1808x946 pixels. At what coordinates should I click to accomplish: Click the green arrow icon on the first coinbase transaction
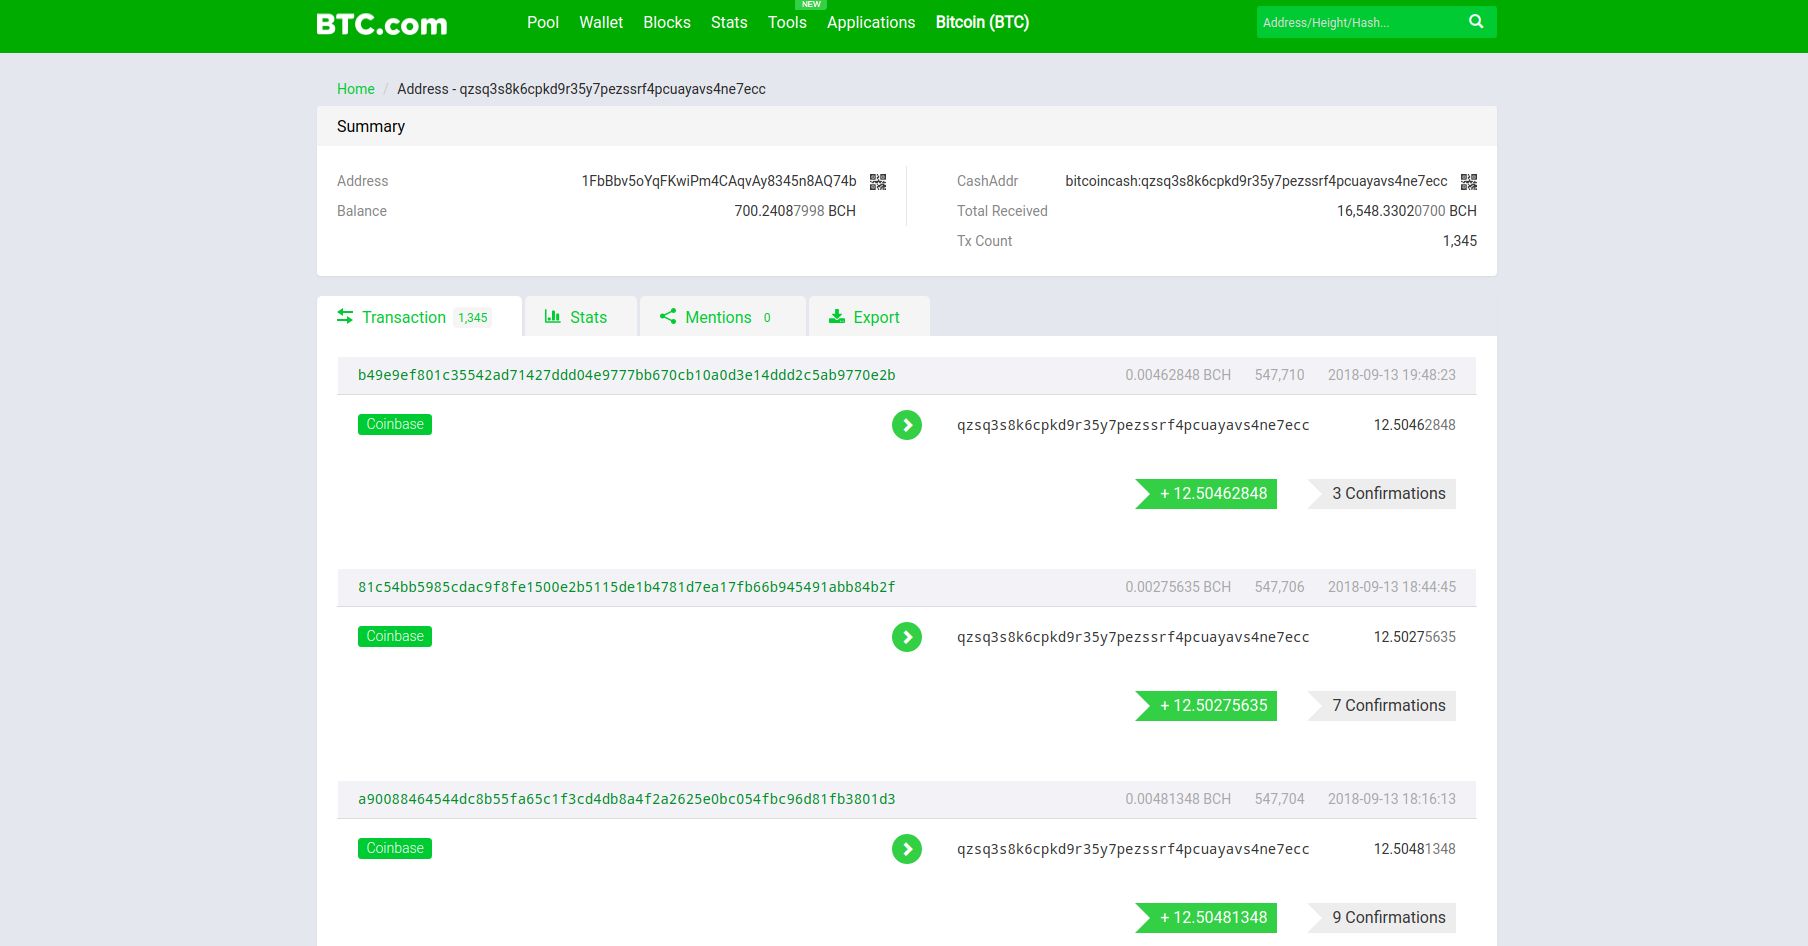point(907,424)
